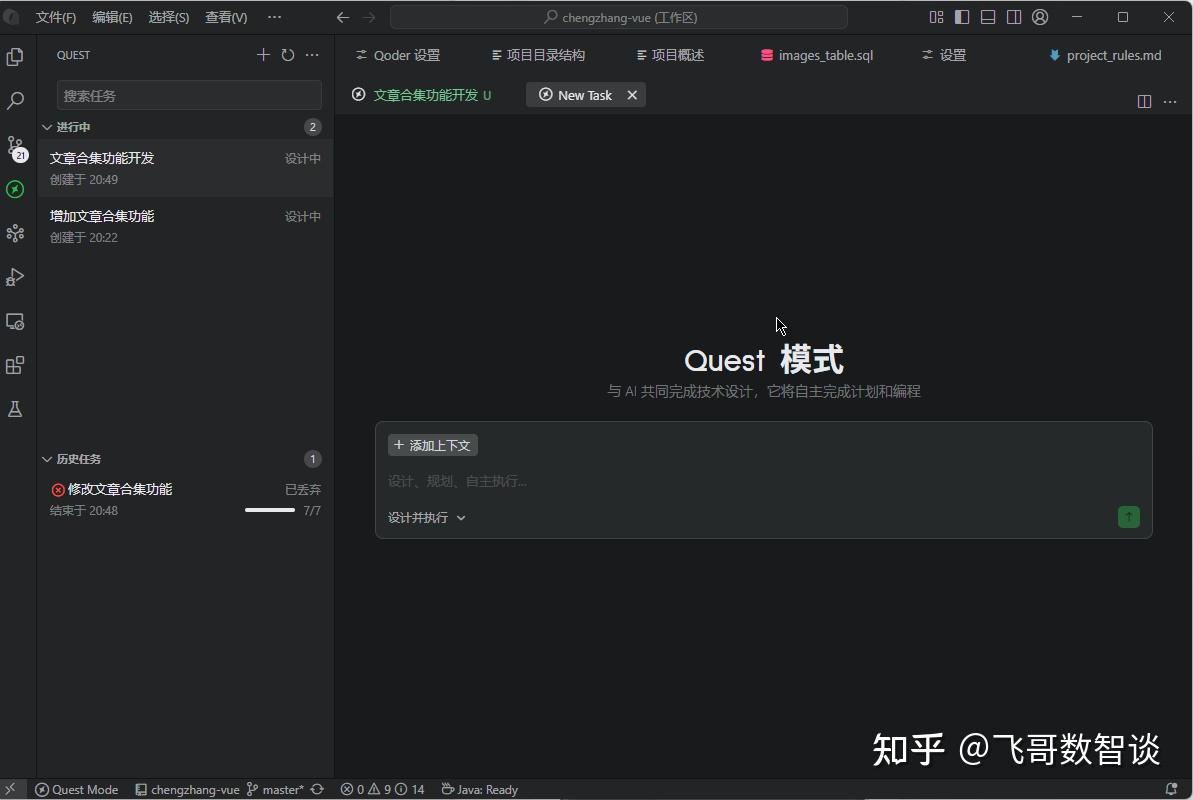Open Source Control showing 21 pending changes
The image size is (1193, 800).
point(15,148)
